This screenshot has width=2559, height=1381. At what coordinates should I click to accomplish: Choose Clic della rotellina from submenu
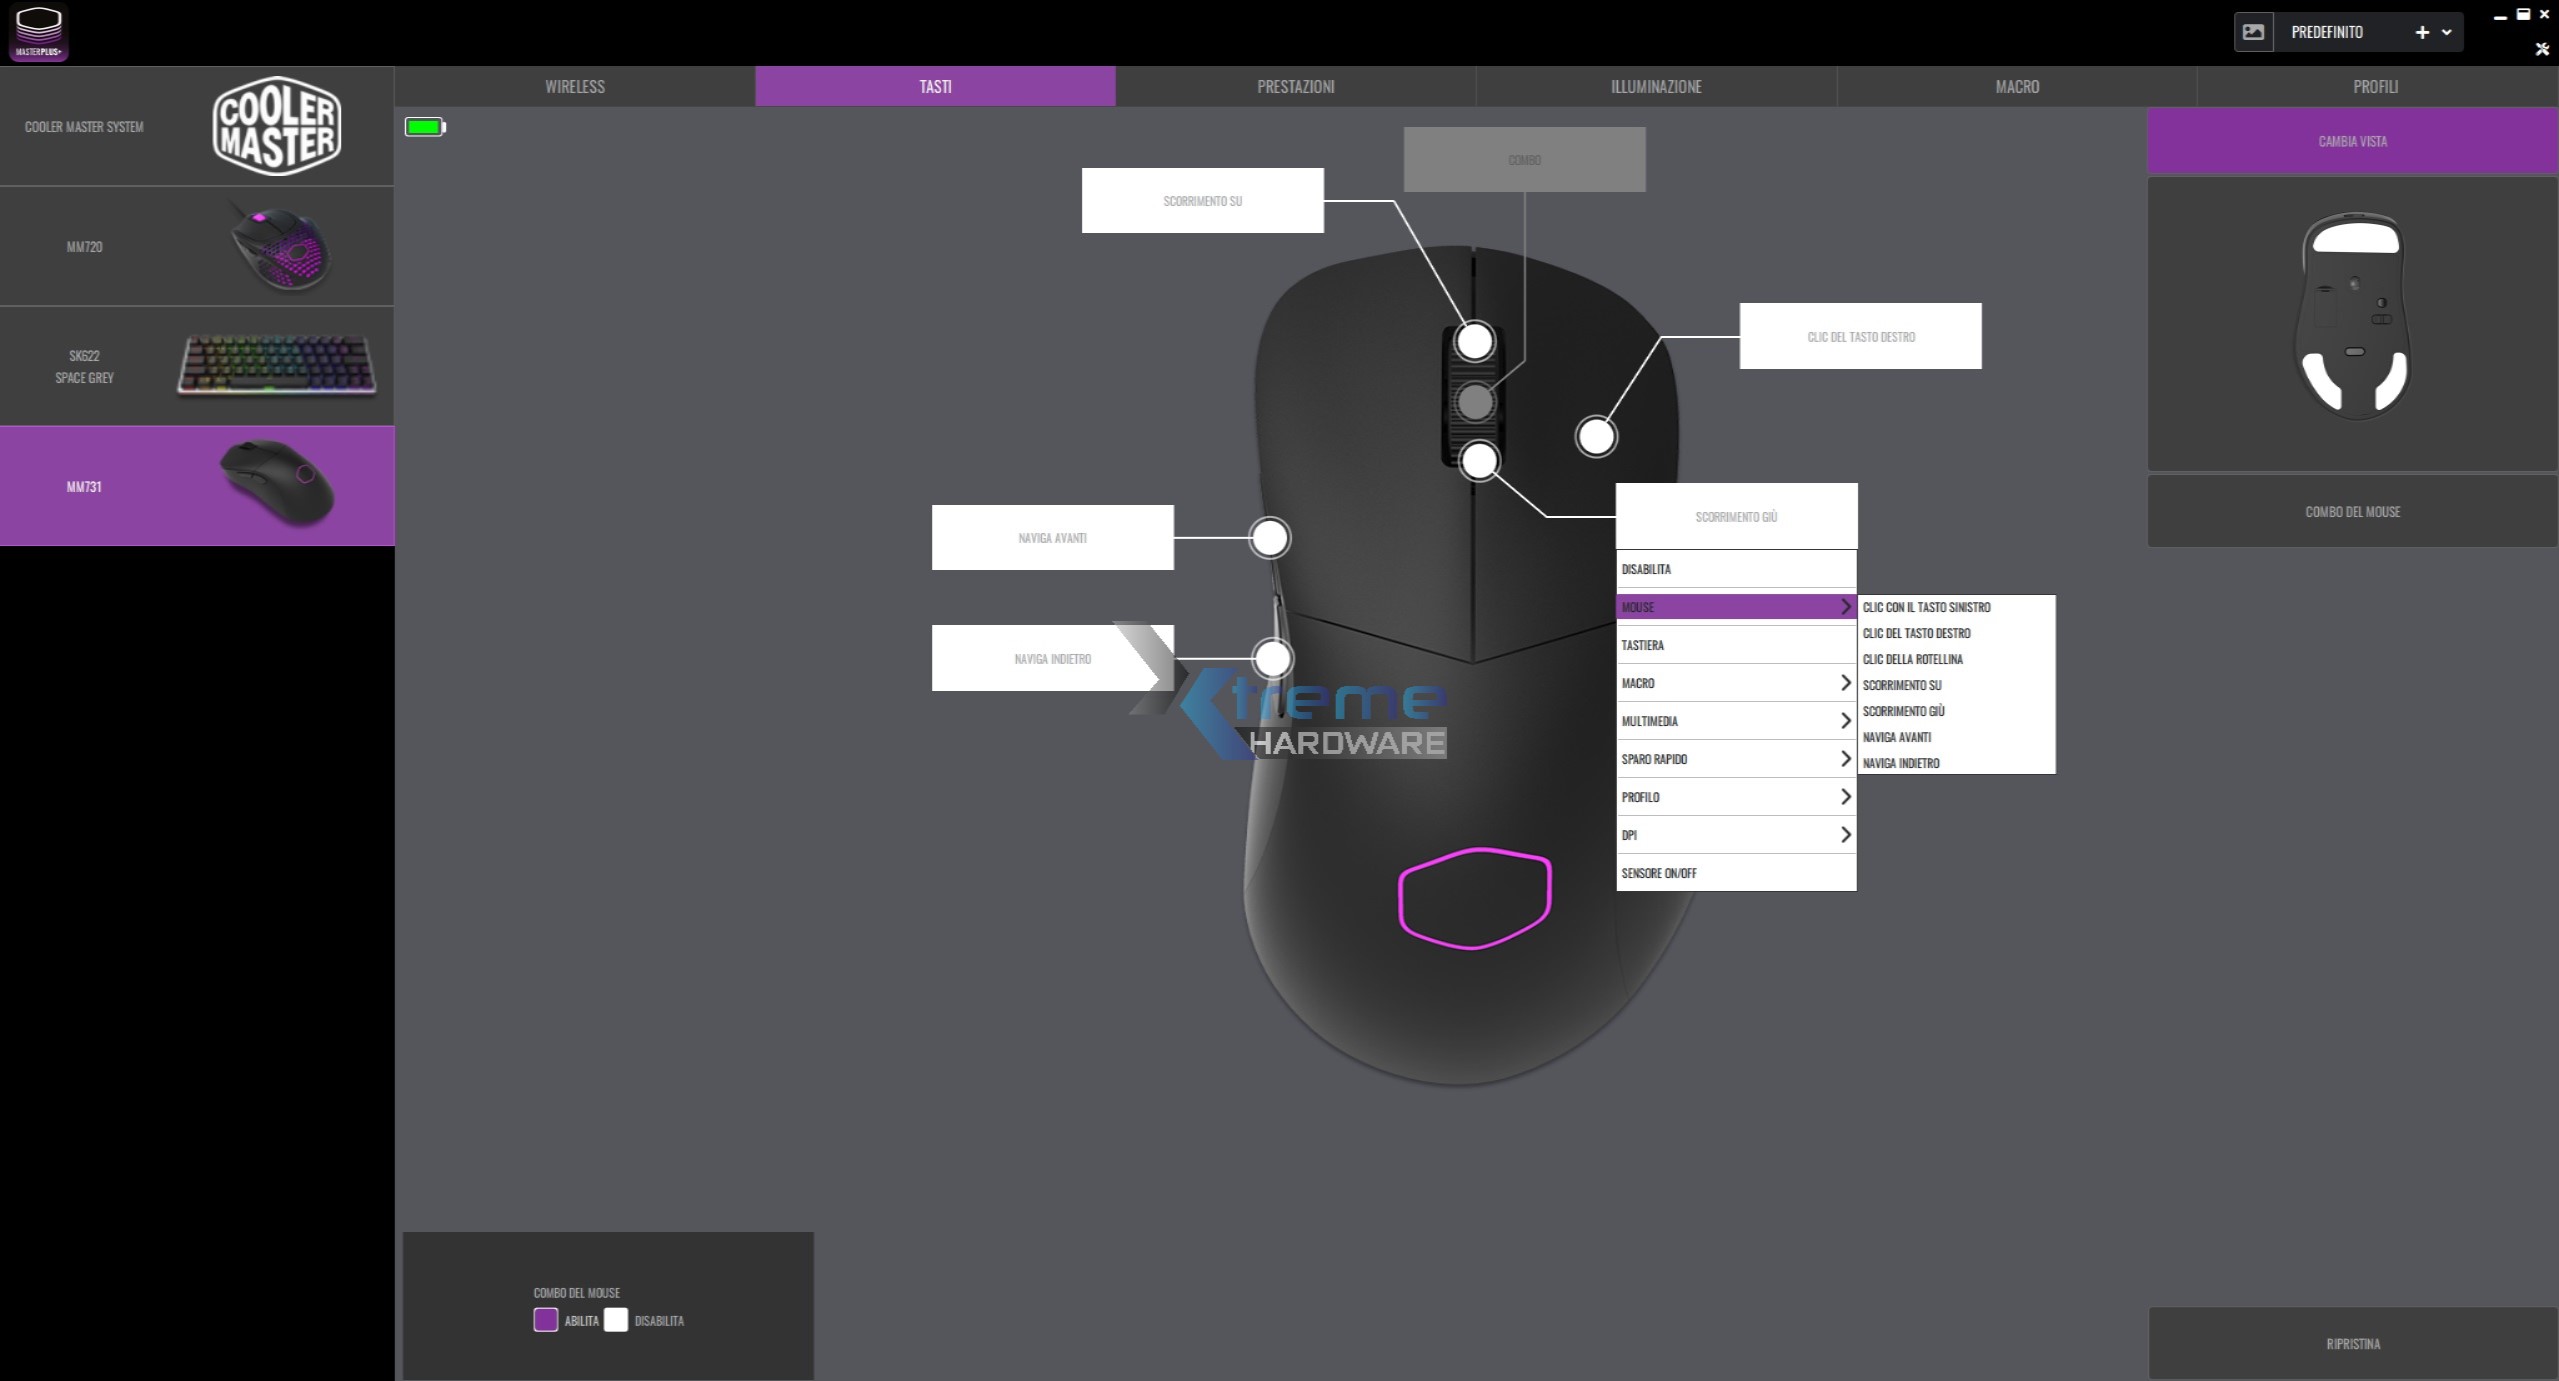click(1912, 659)
